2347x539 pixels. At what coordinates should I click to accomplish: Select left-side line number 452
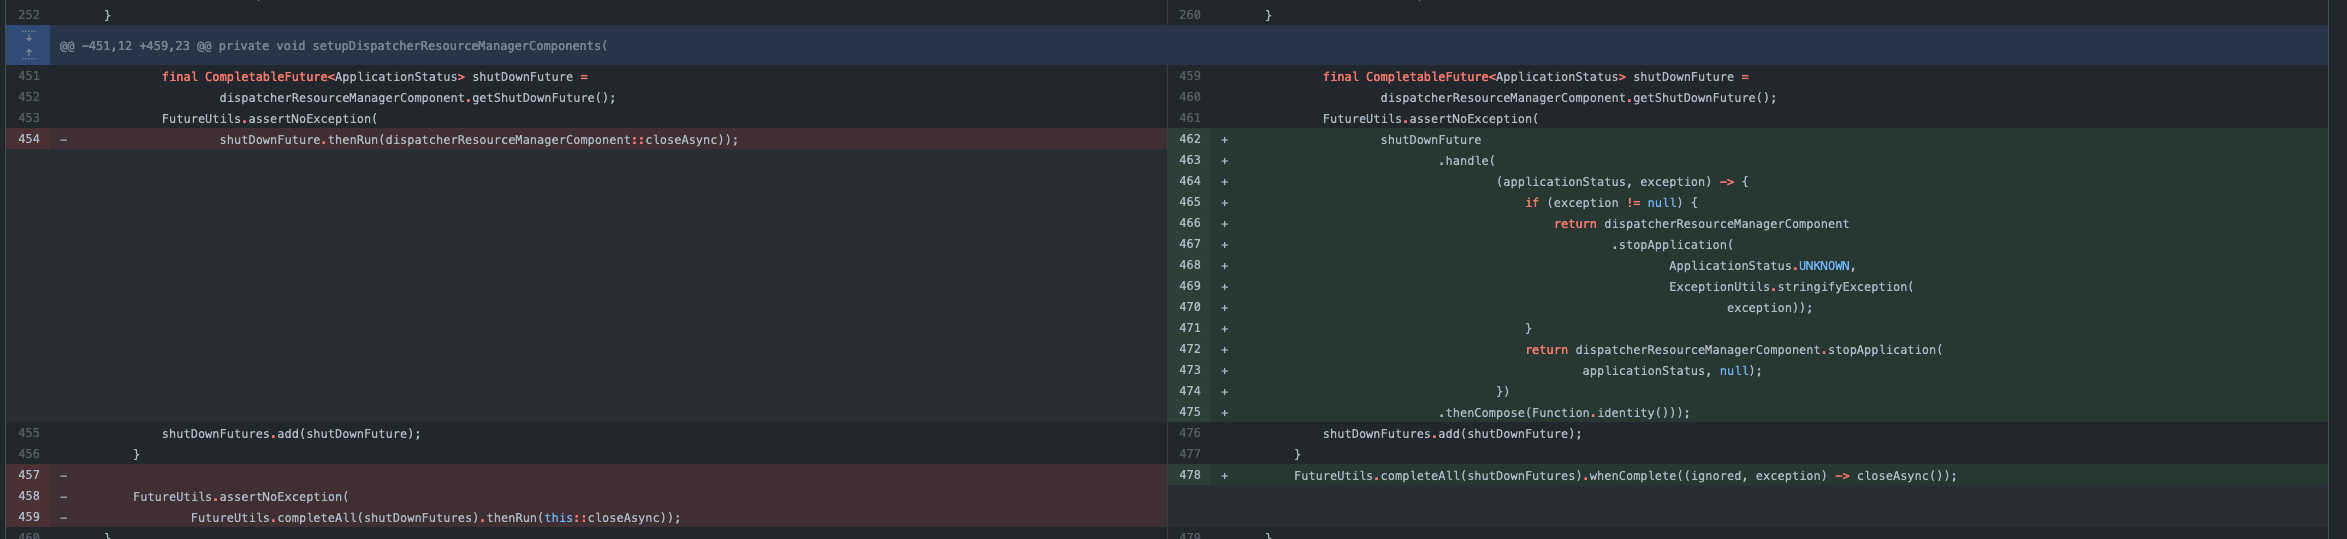[x=29, y=98]
